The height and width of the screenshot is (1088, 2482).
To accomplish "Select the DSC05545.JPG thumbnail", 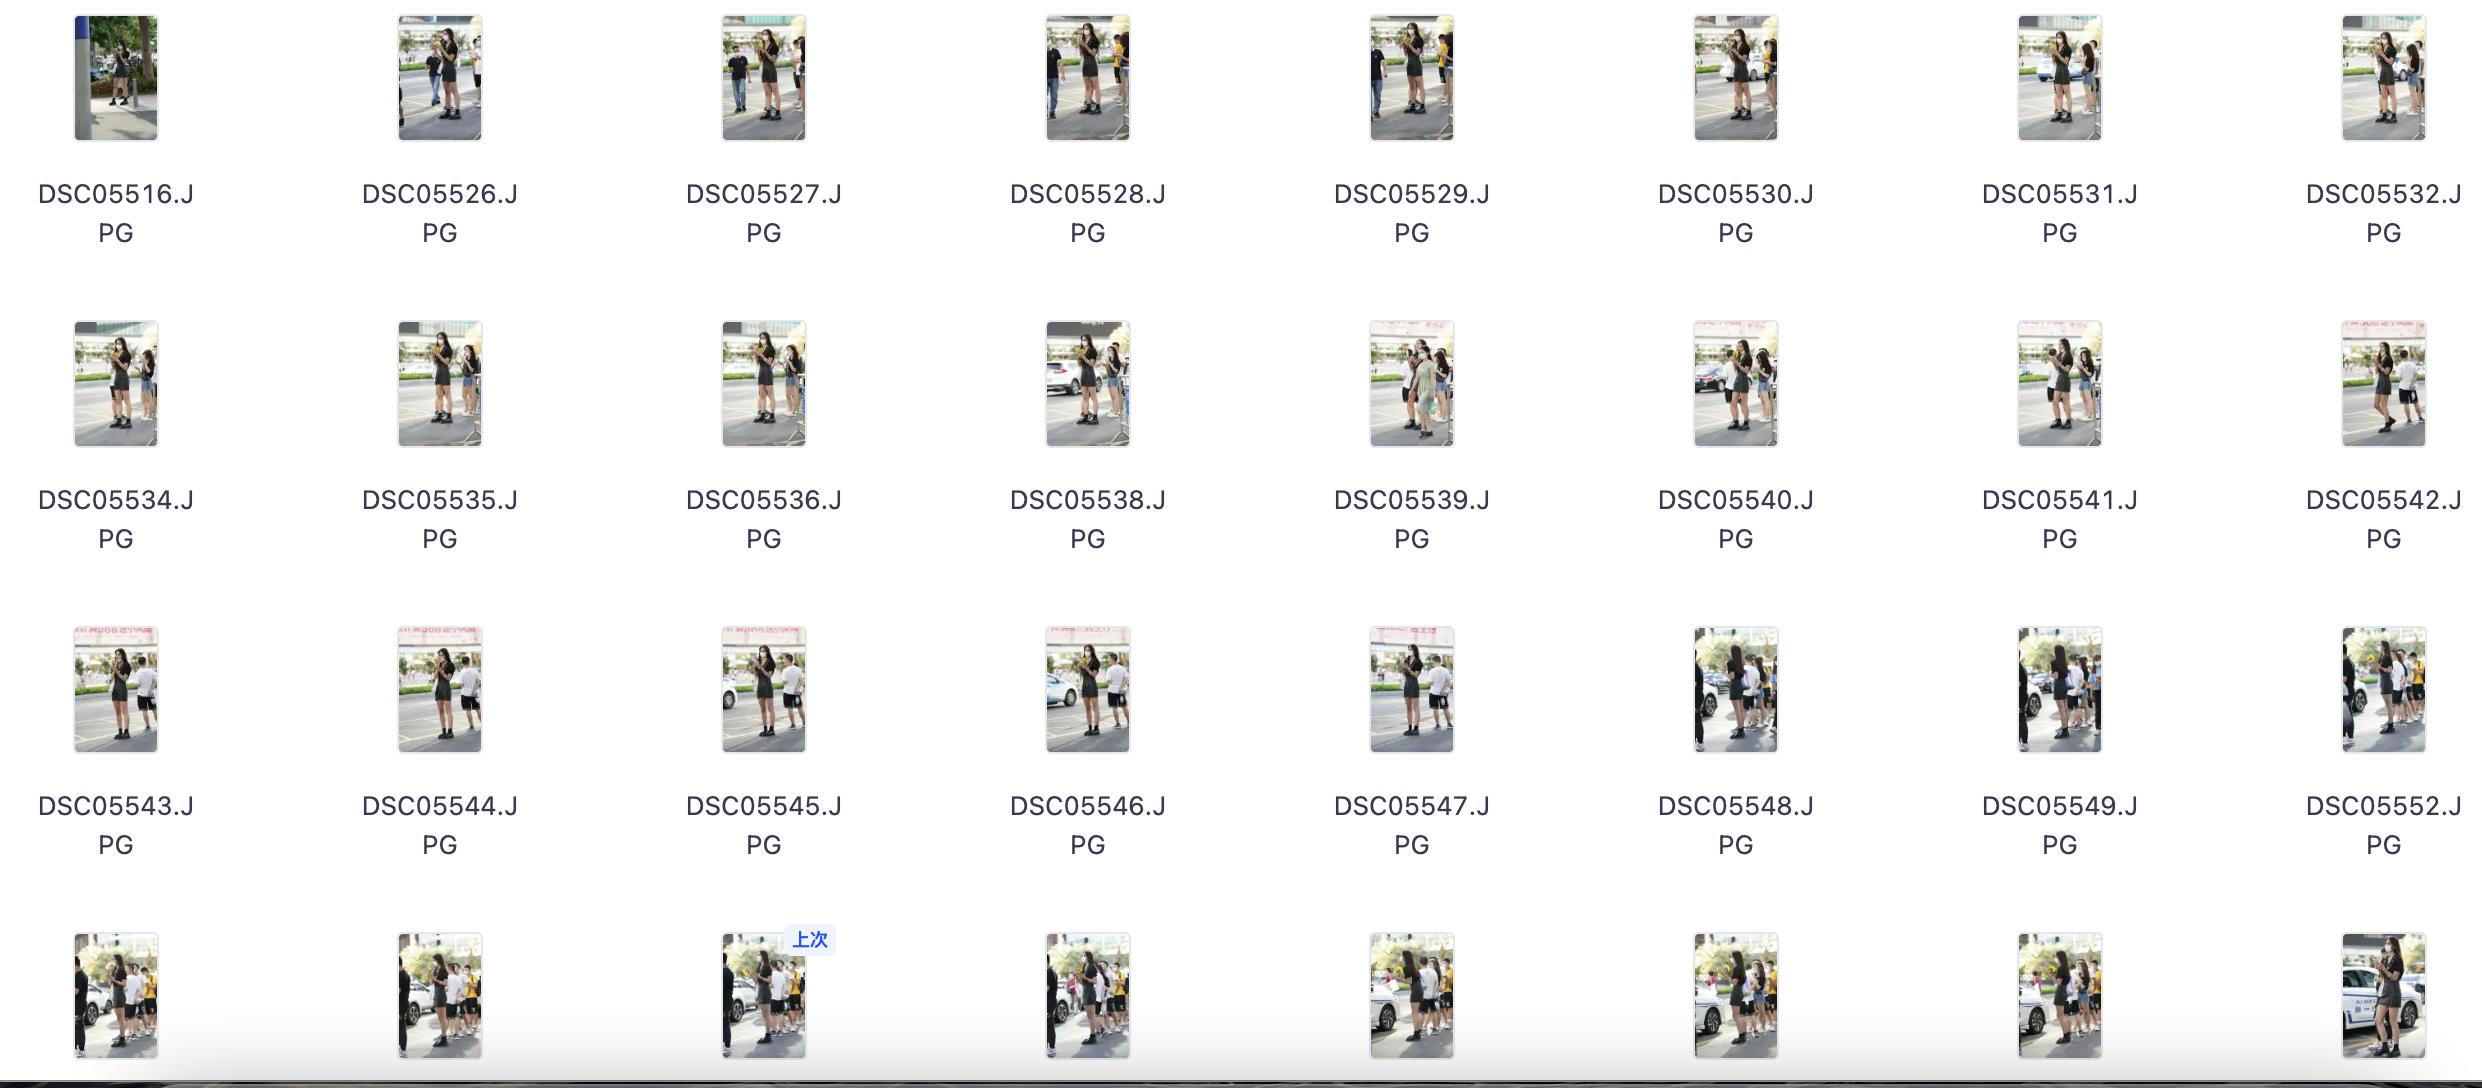I will click(x=764, y=690).
